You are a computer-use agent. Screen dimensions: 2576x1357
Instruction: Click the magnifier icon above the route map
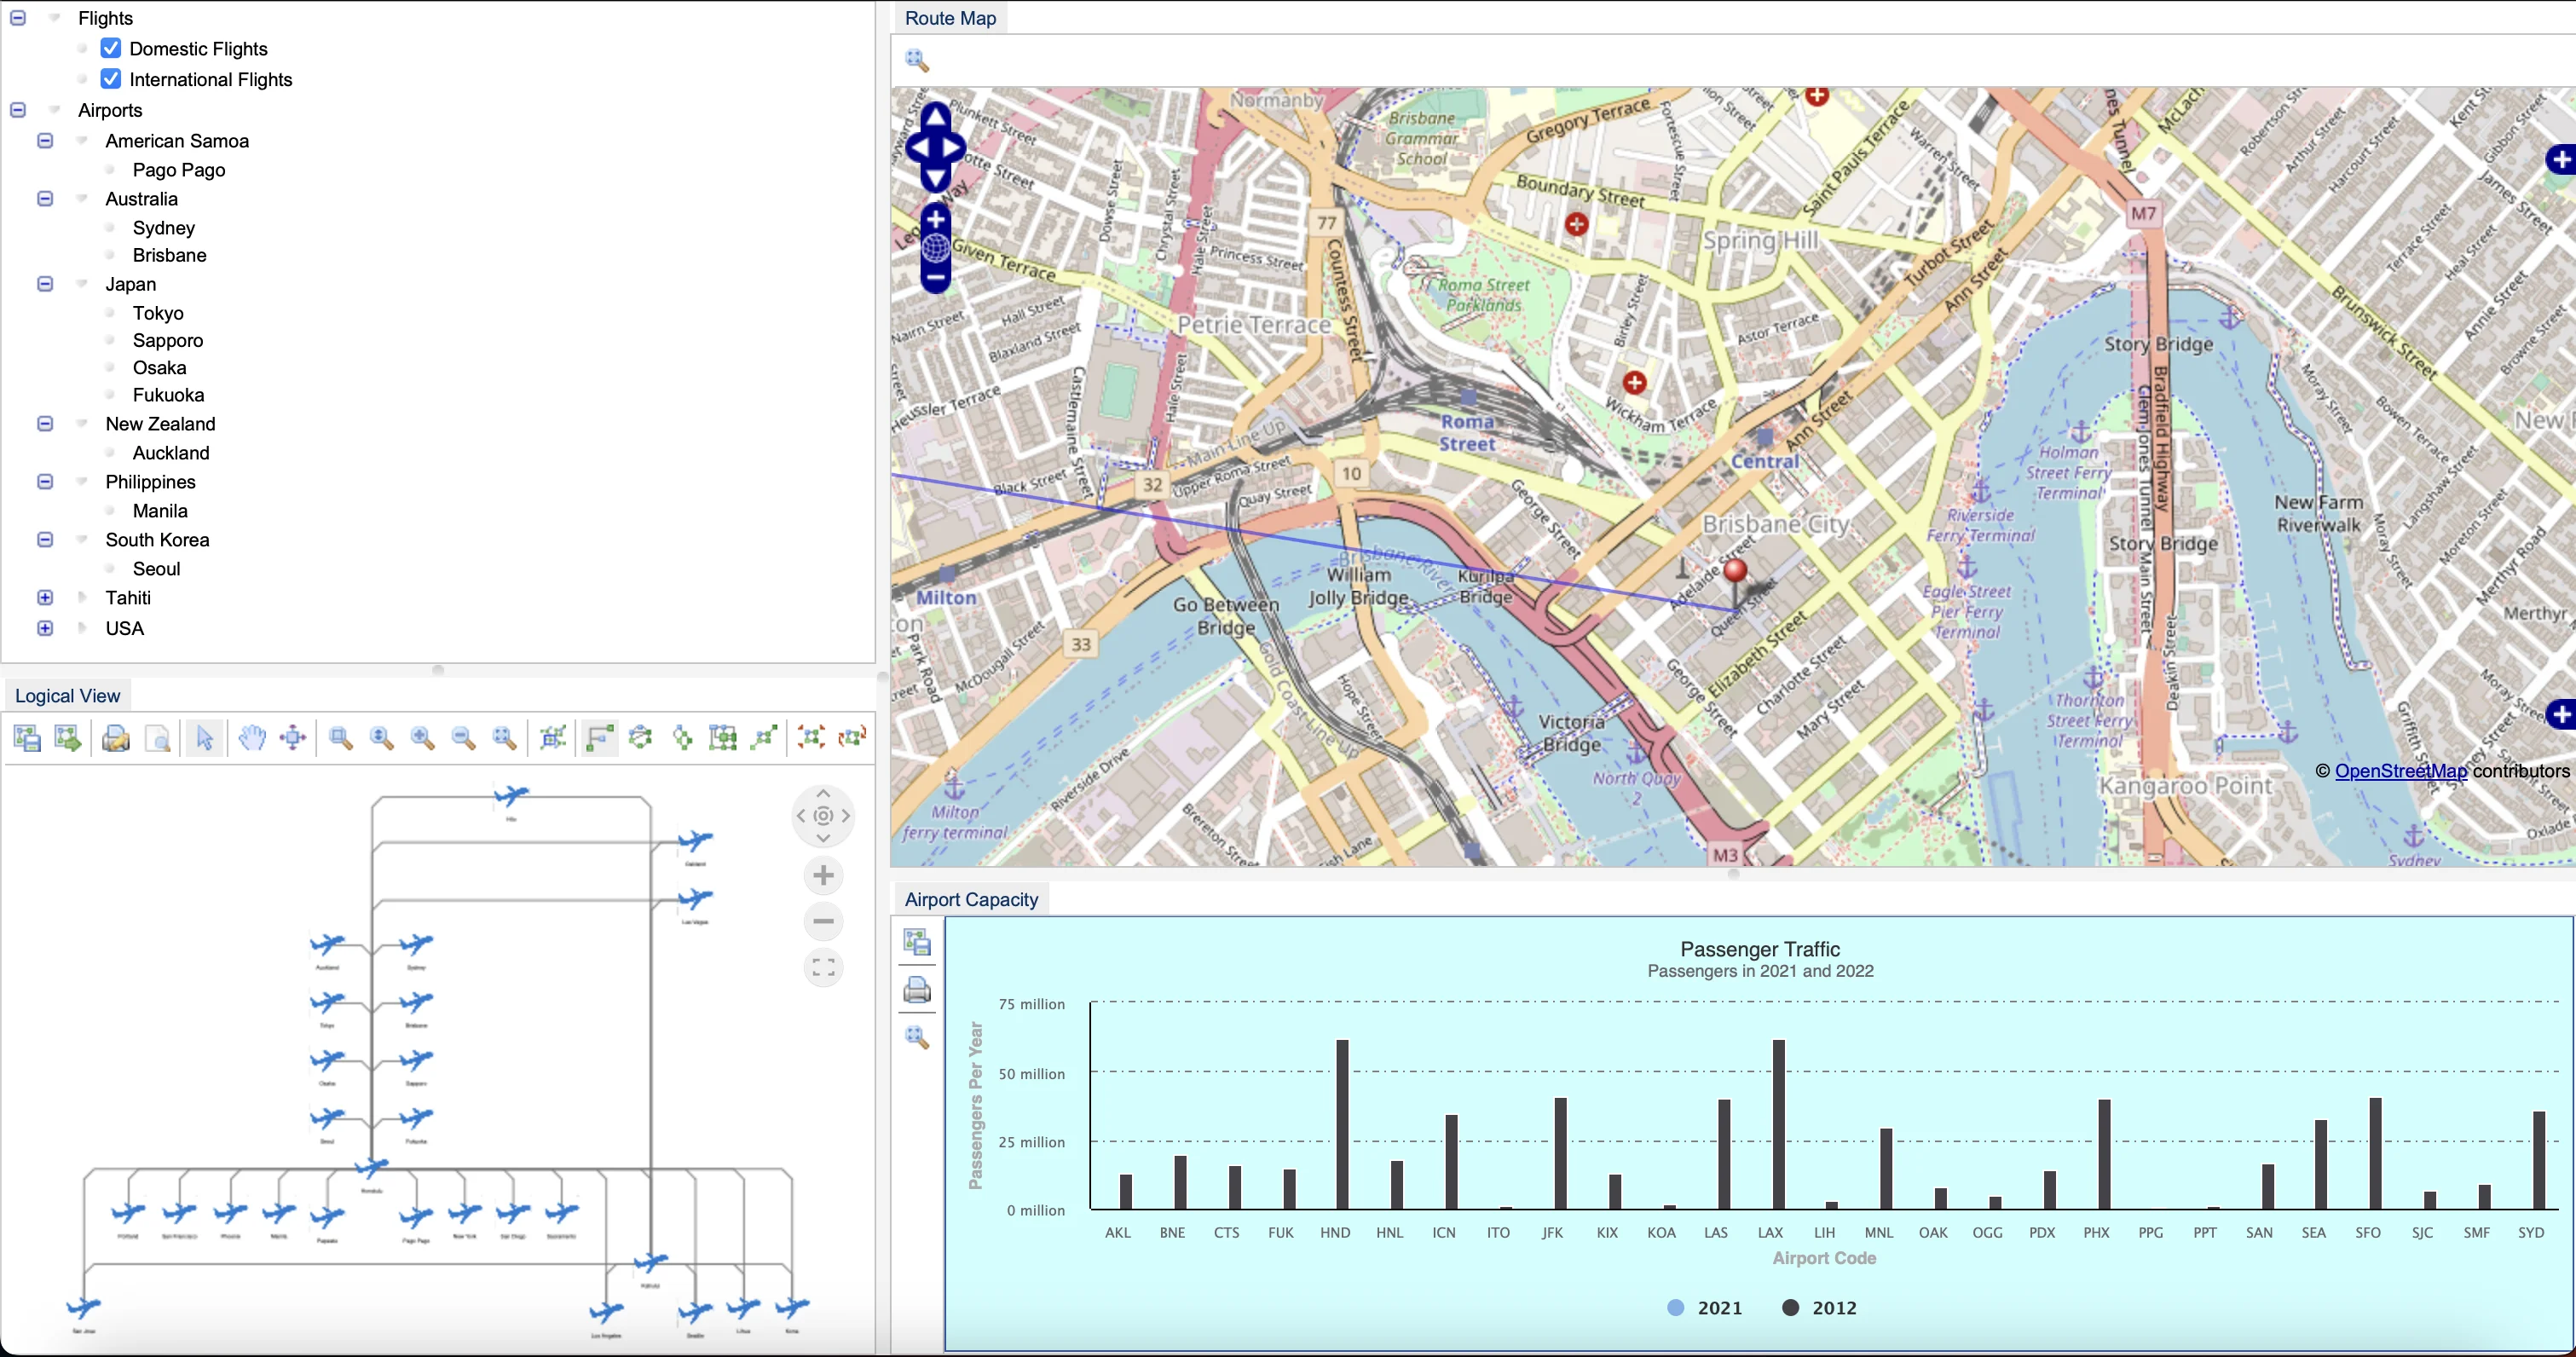(917, 60)
